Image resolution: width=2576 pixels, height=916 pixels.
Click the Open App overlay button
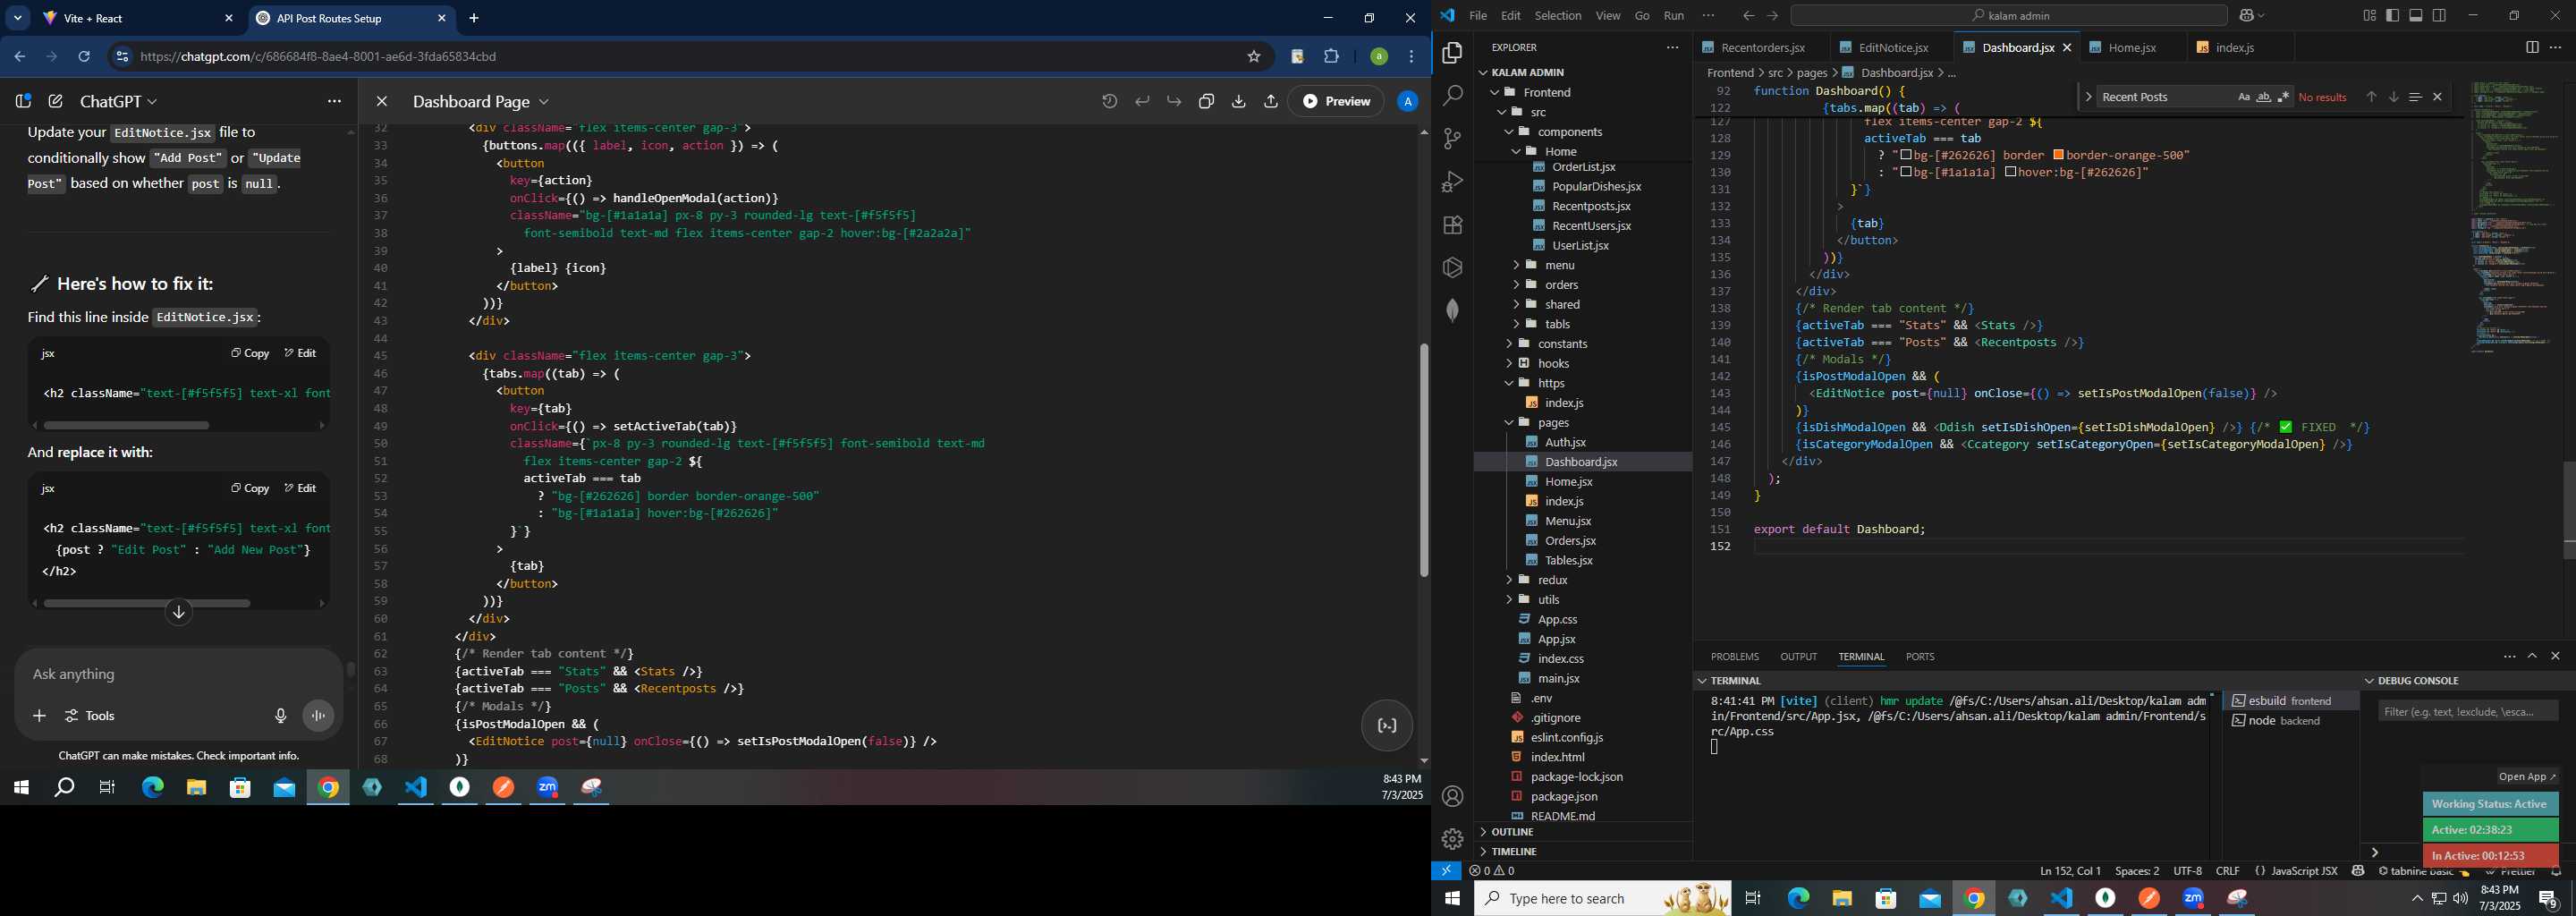(x=2527, y=777)
